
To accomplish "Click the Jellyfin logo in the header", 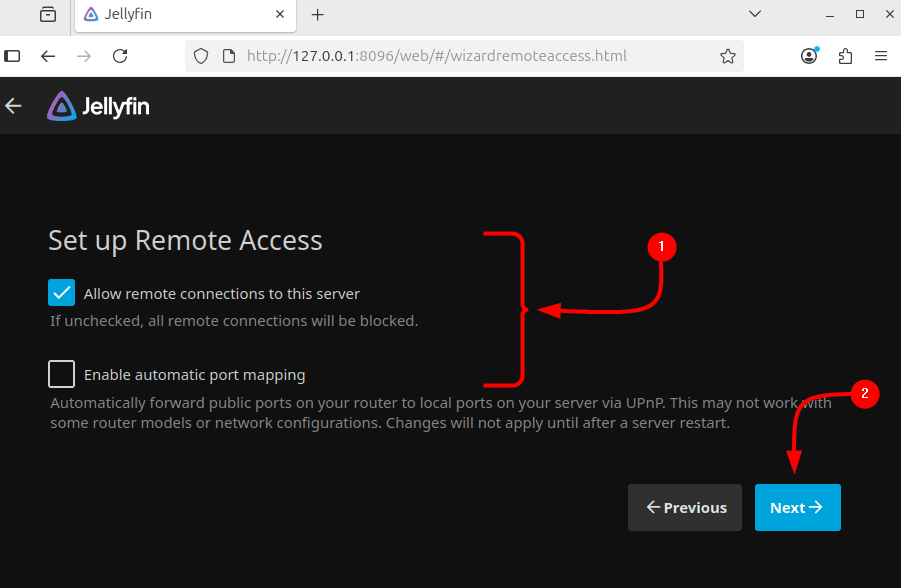I will 98,106.
